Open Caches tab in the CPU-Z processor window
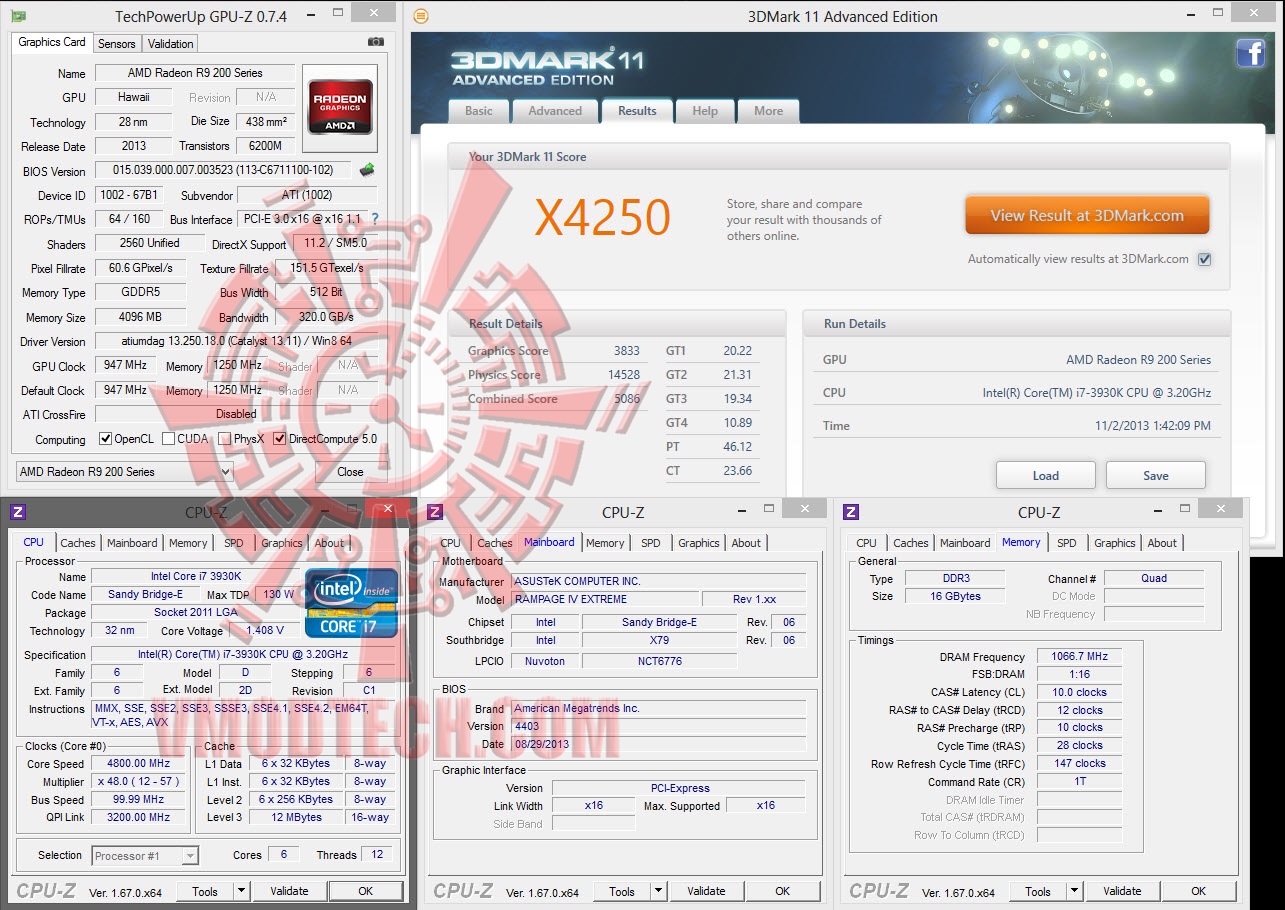Image resolution: width=1285 pixels, height=910 pixels. 78,543
